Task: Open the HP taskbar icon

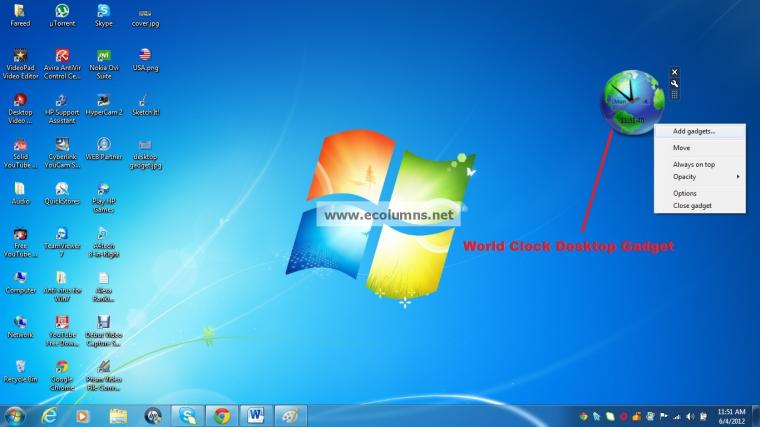Action: coord(153,416)
